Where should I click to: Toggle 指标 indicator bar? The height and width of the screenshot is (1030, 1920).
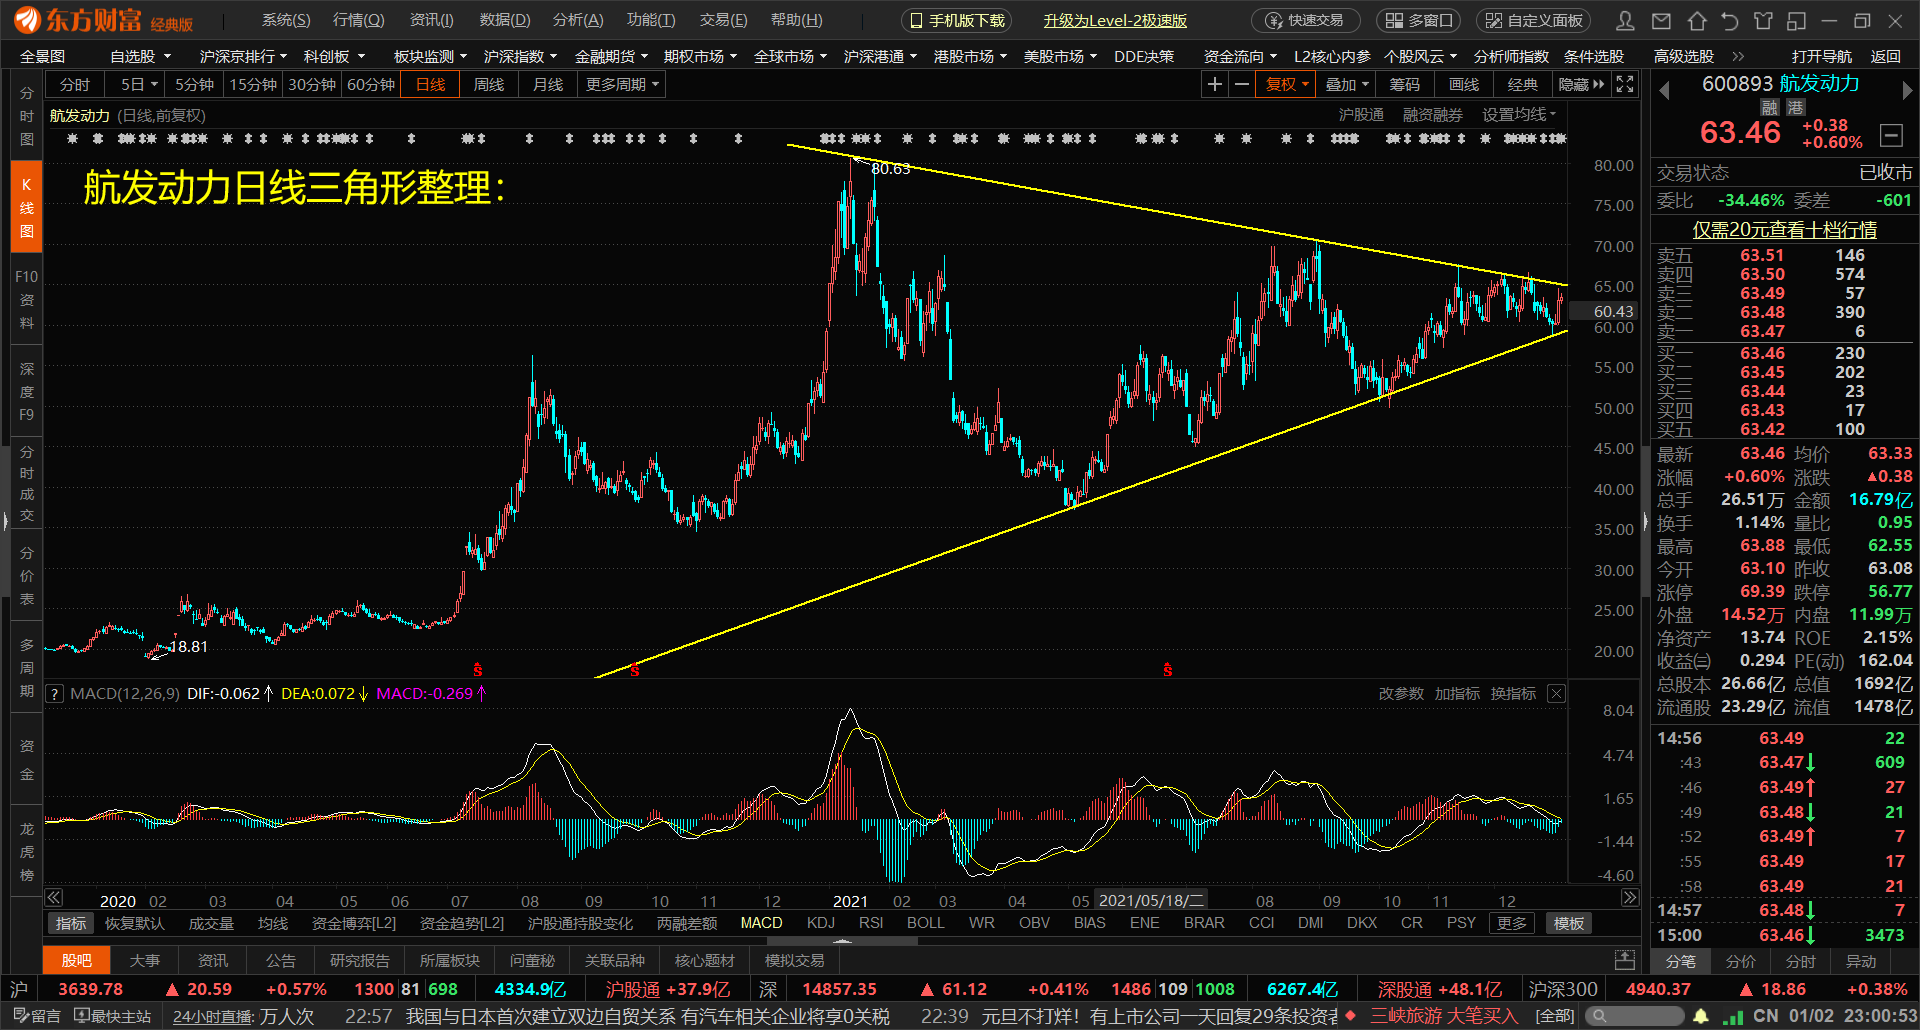(x=71, y=924)
